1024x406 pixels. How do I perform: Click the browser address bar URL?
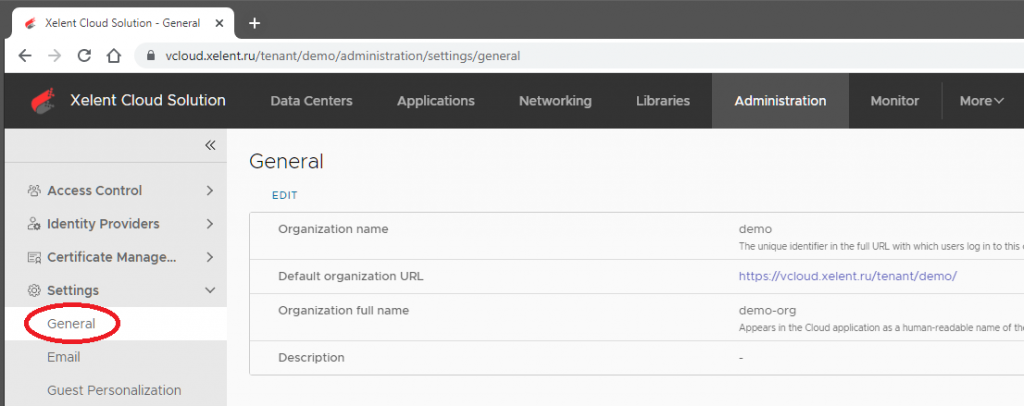point(342,55)
